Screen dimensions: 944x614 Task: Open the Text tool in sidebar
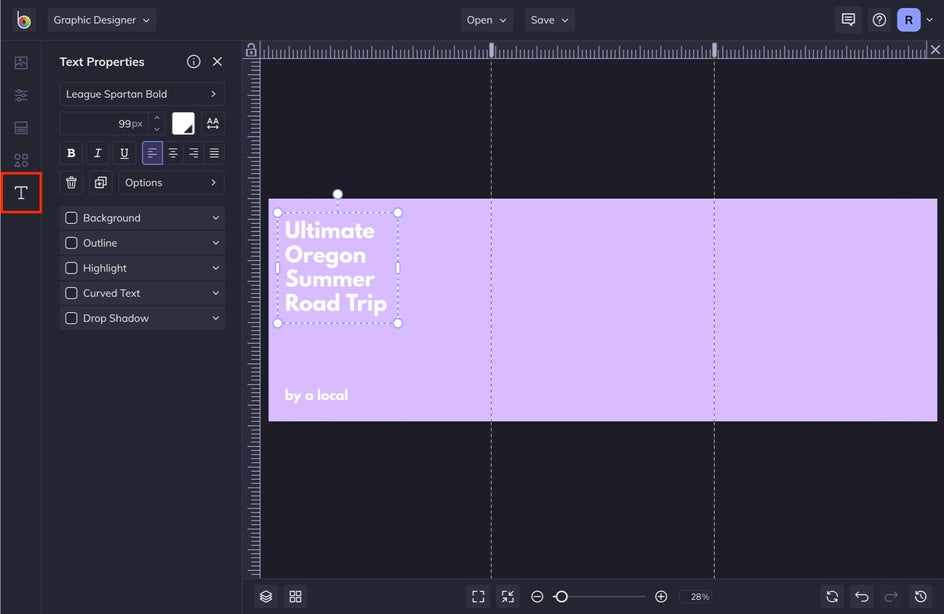[21, 193]
